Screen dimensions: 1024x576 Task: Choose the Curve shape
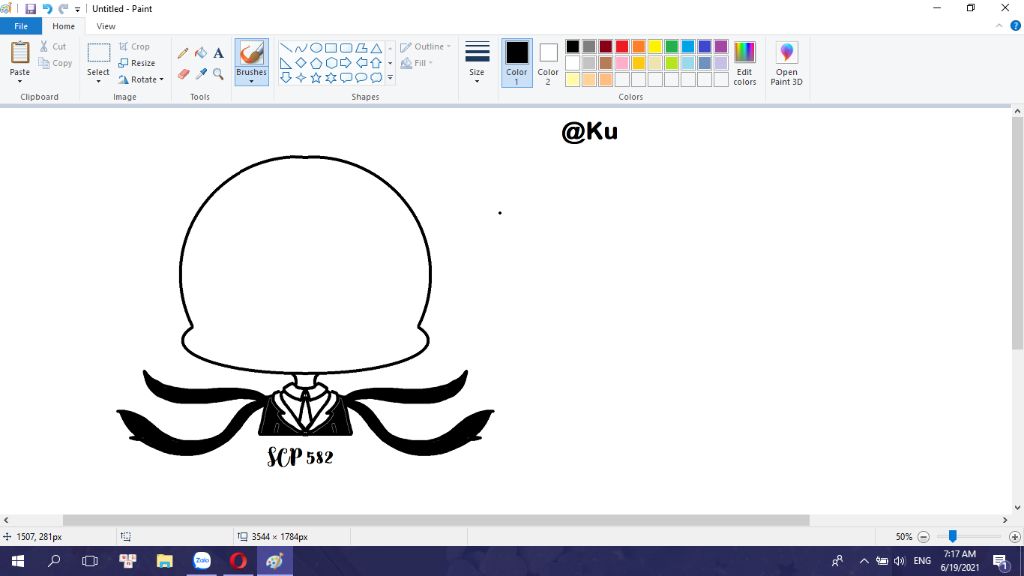click(x=300, y=48)
